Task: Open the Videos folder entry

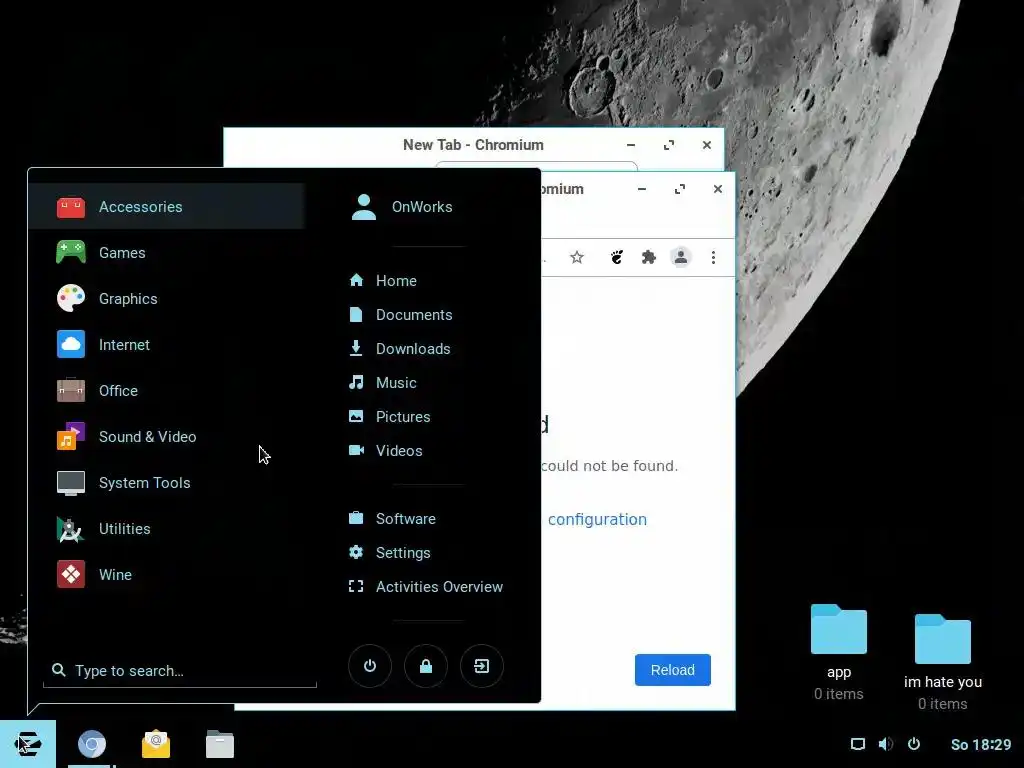Action: [x=385, y=451]
